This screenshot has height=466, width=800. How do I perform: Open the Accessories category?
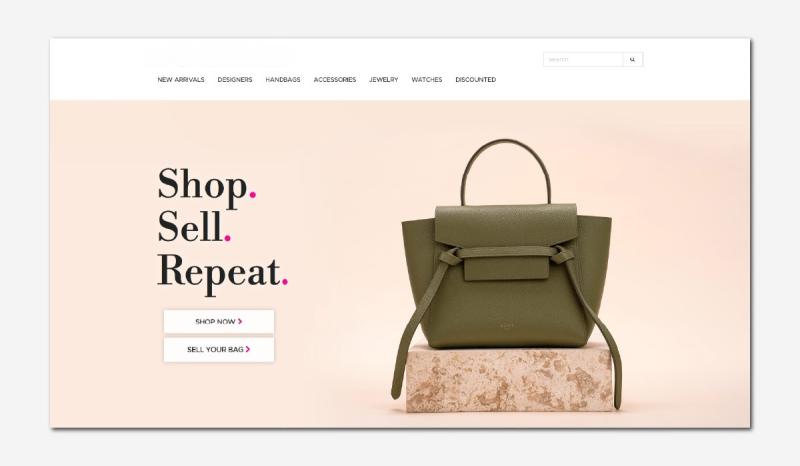pos(335,80)
